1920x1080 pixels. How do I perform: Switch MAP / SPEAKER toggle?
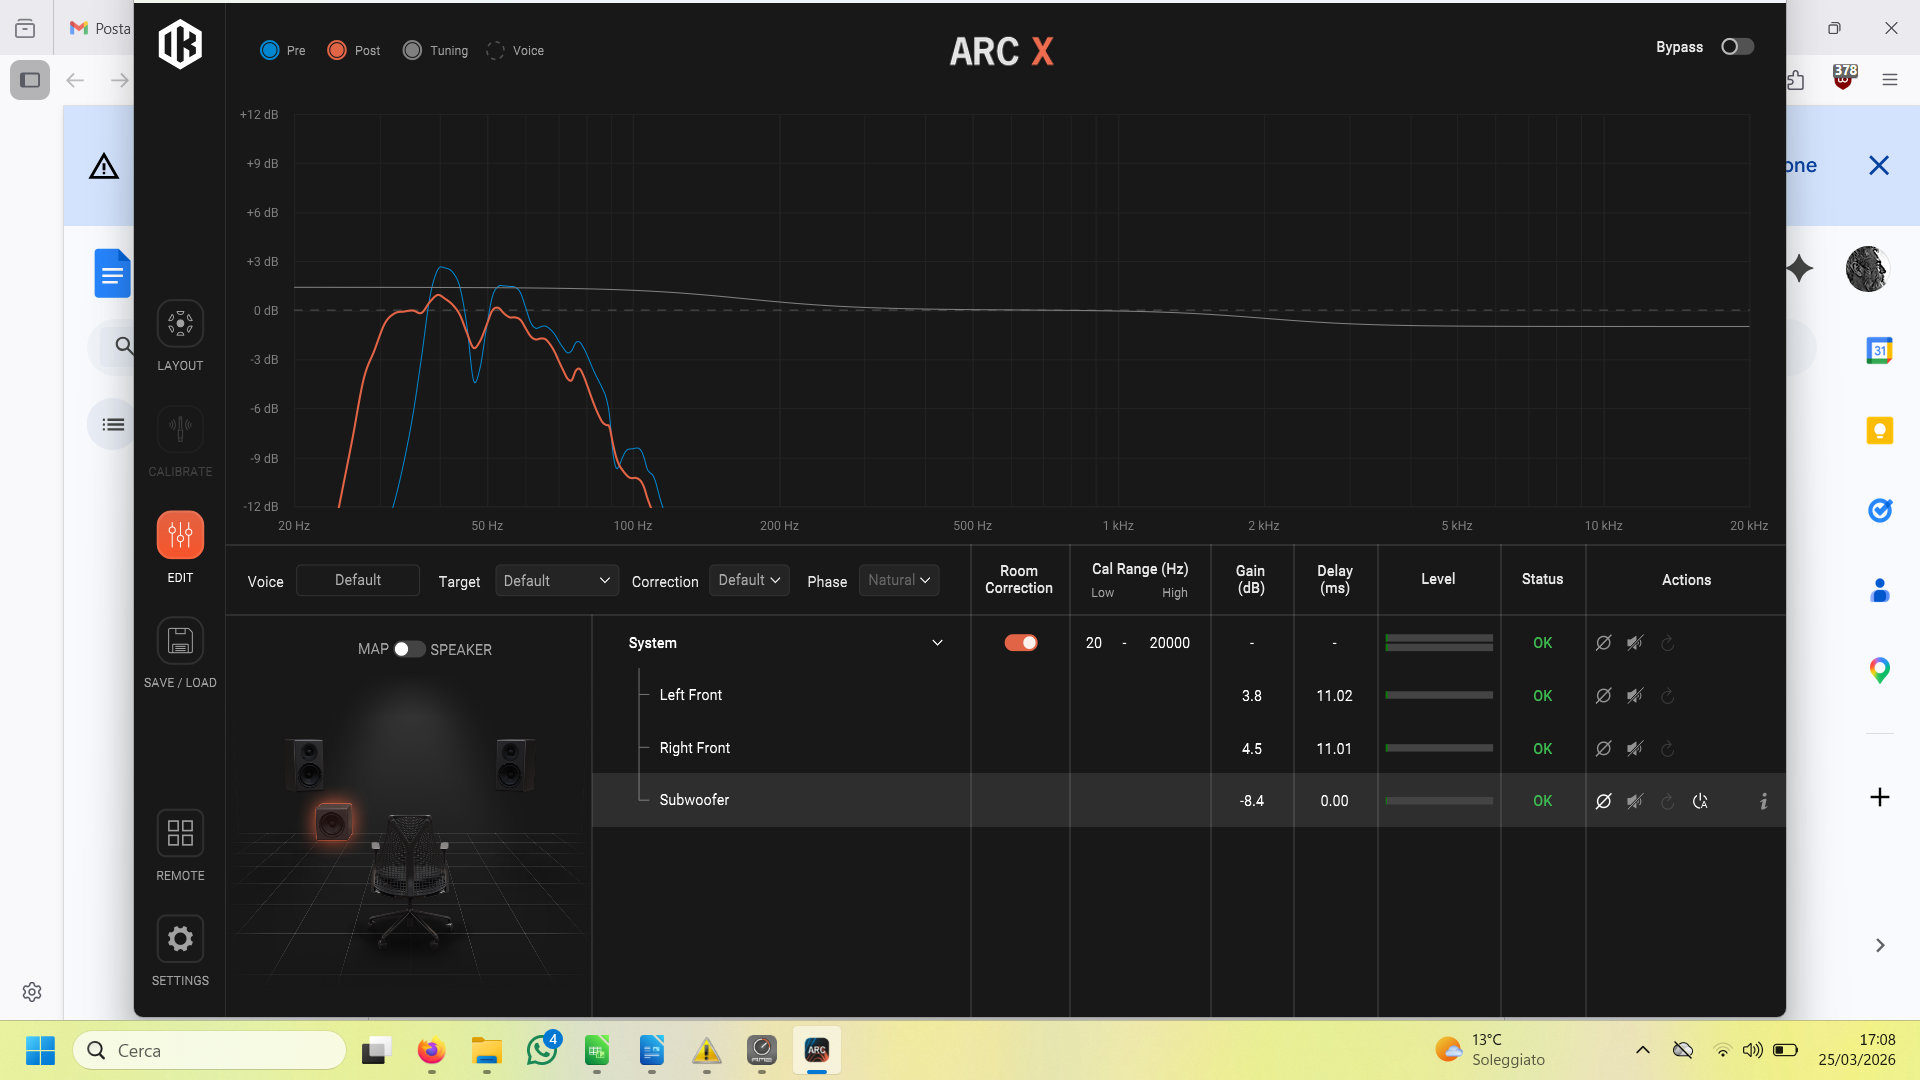(408, 649)
